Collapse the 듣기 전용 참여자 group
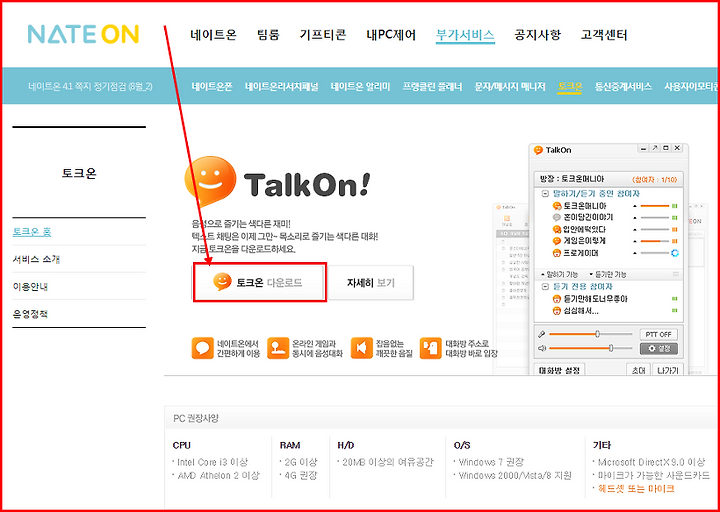The image size is (720, 512). [x=545, y=287]
